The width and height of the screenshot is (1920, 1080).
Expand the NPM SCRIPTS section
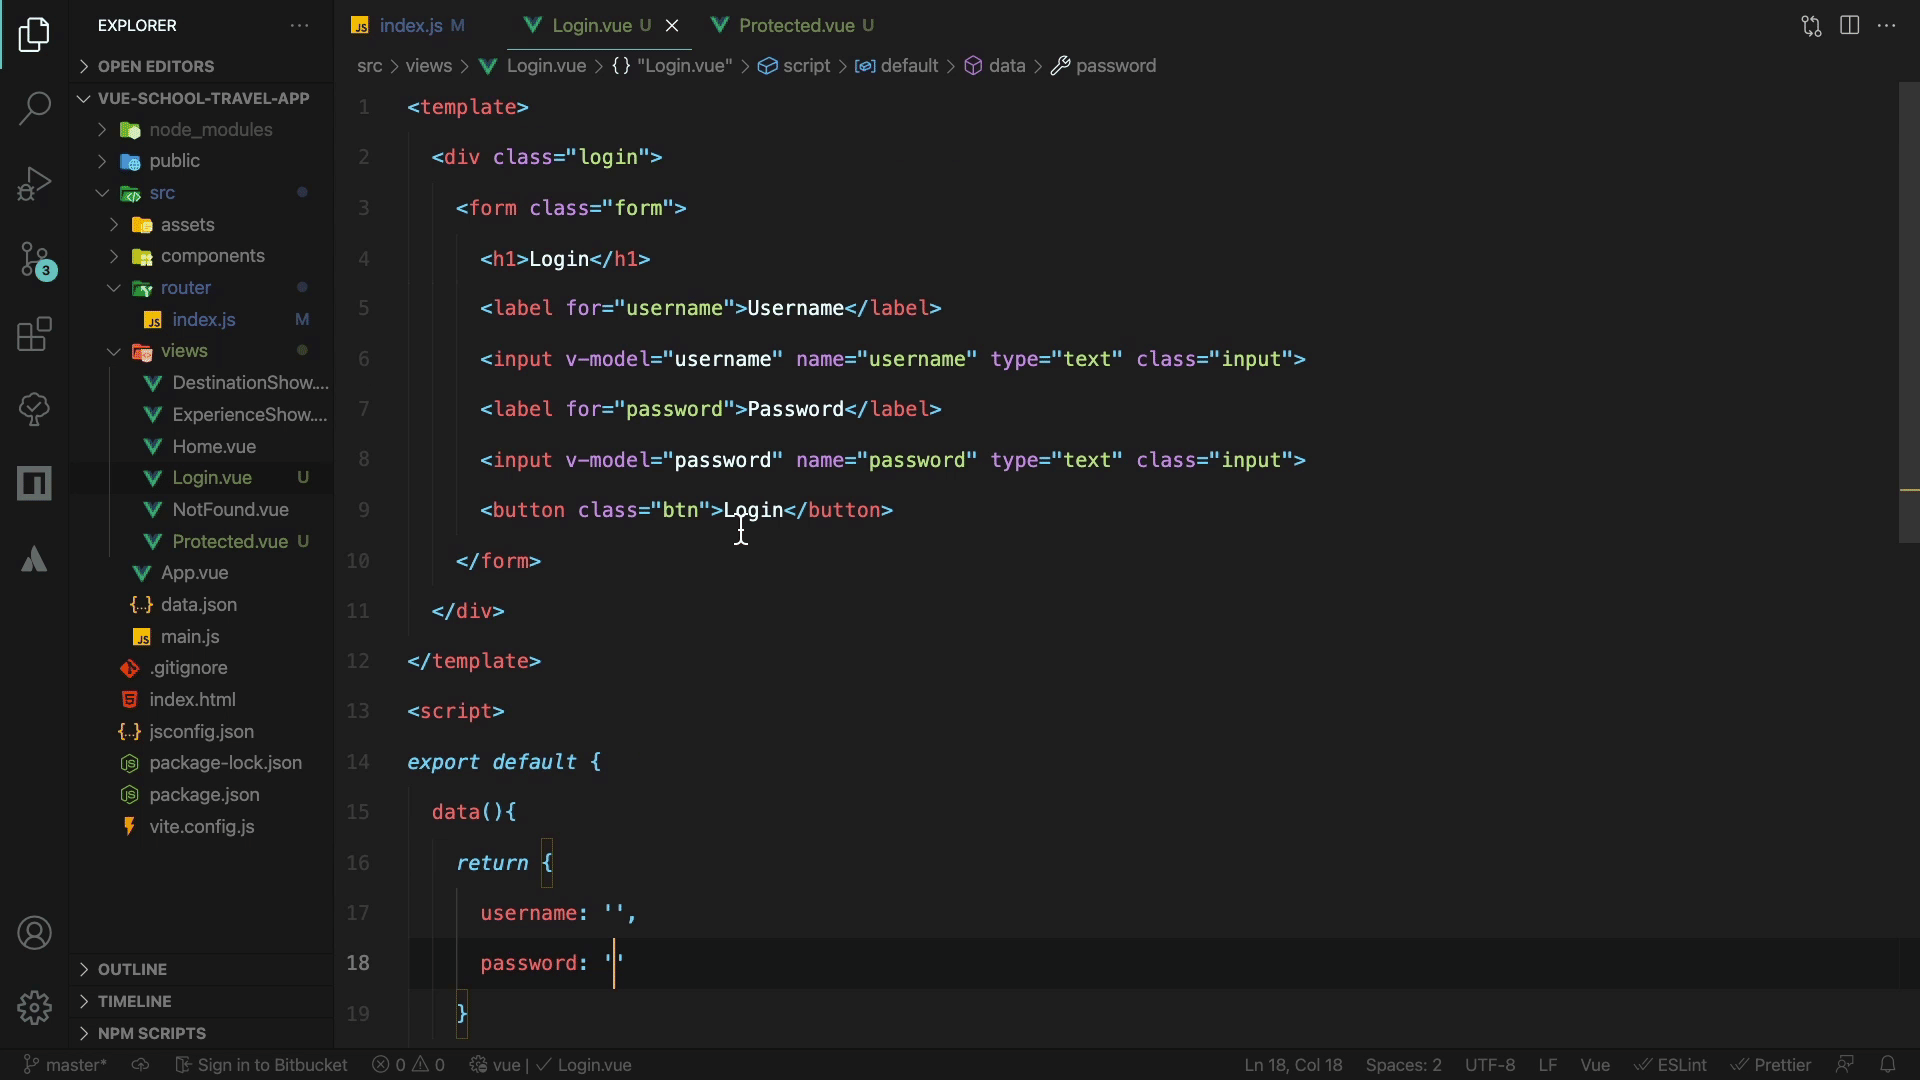point(151,1033)
